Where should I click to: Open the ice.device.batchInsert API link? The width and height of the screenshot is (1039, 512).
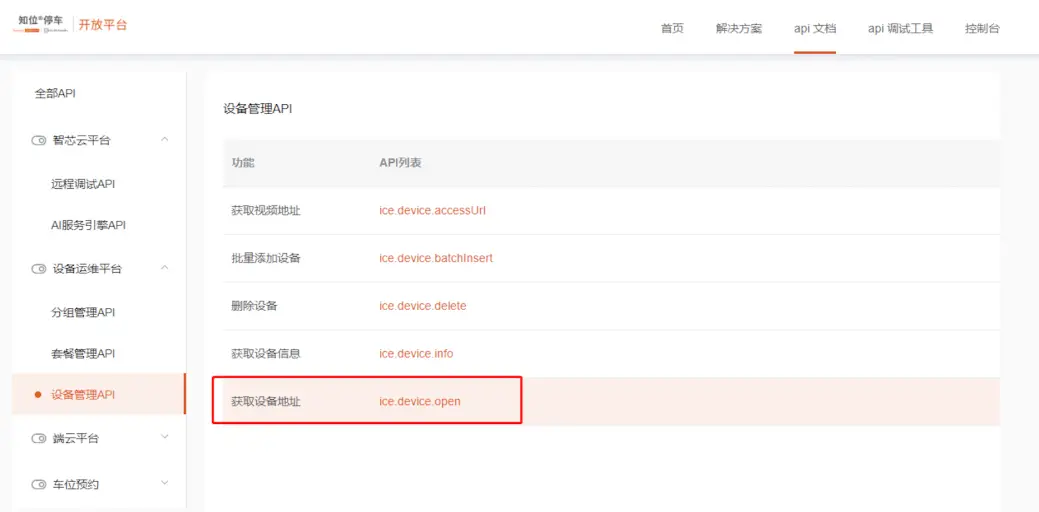[x=435, y=258]
